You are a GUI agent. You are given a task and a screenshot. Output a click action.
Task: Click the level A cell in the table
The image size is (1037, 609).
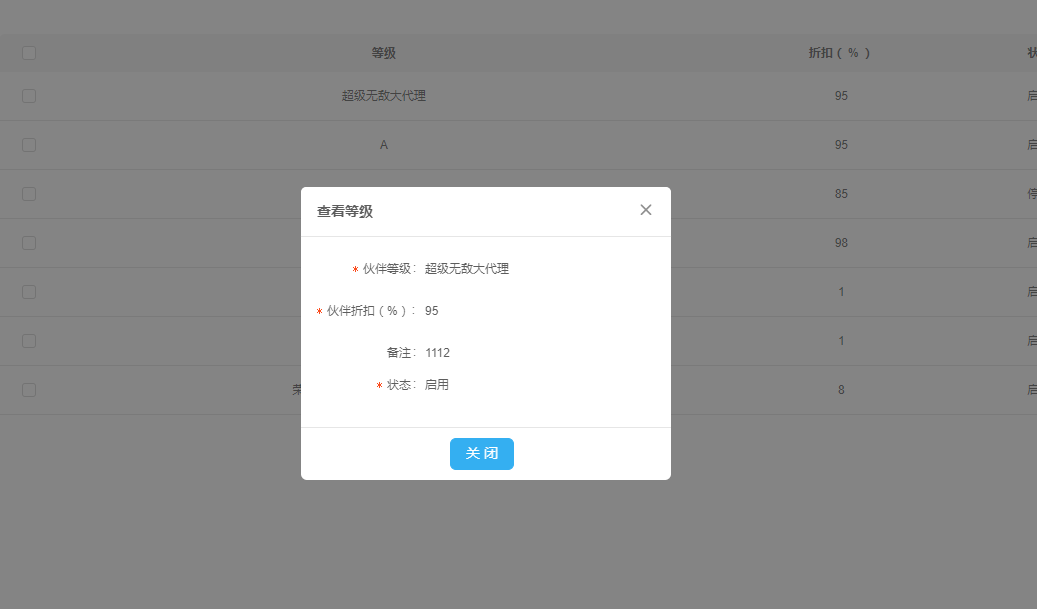[x=383, y=145]
